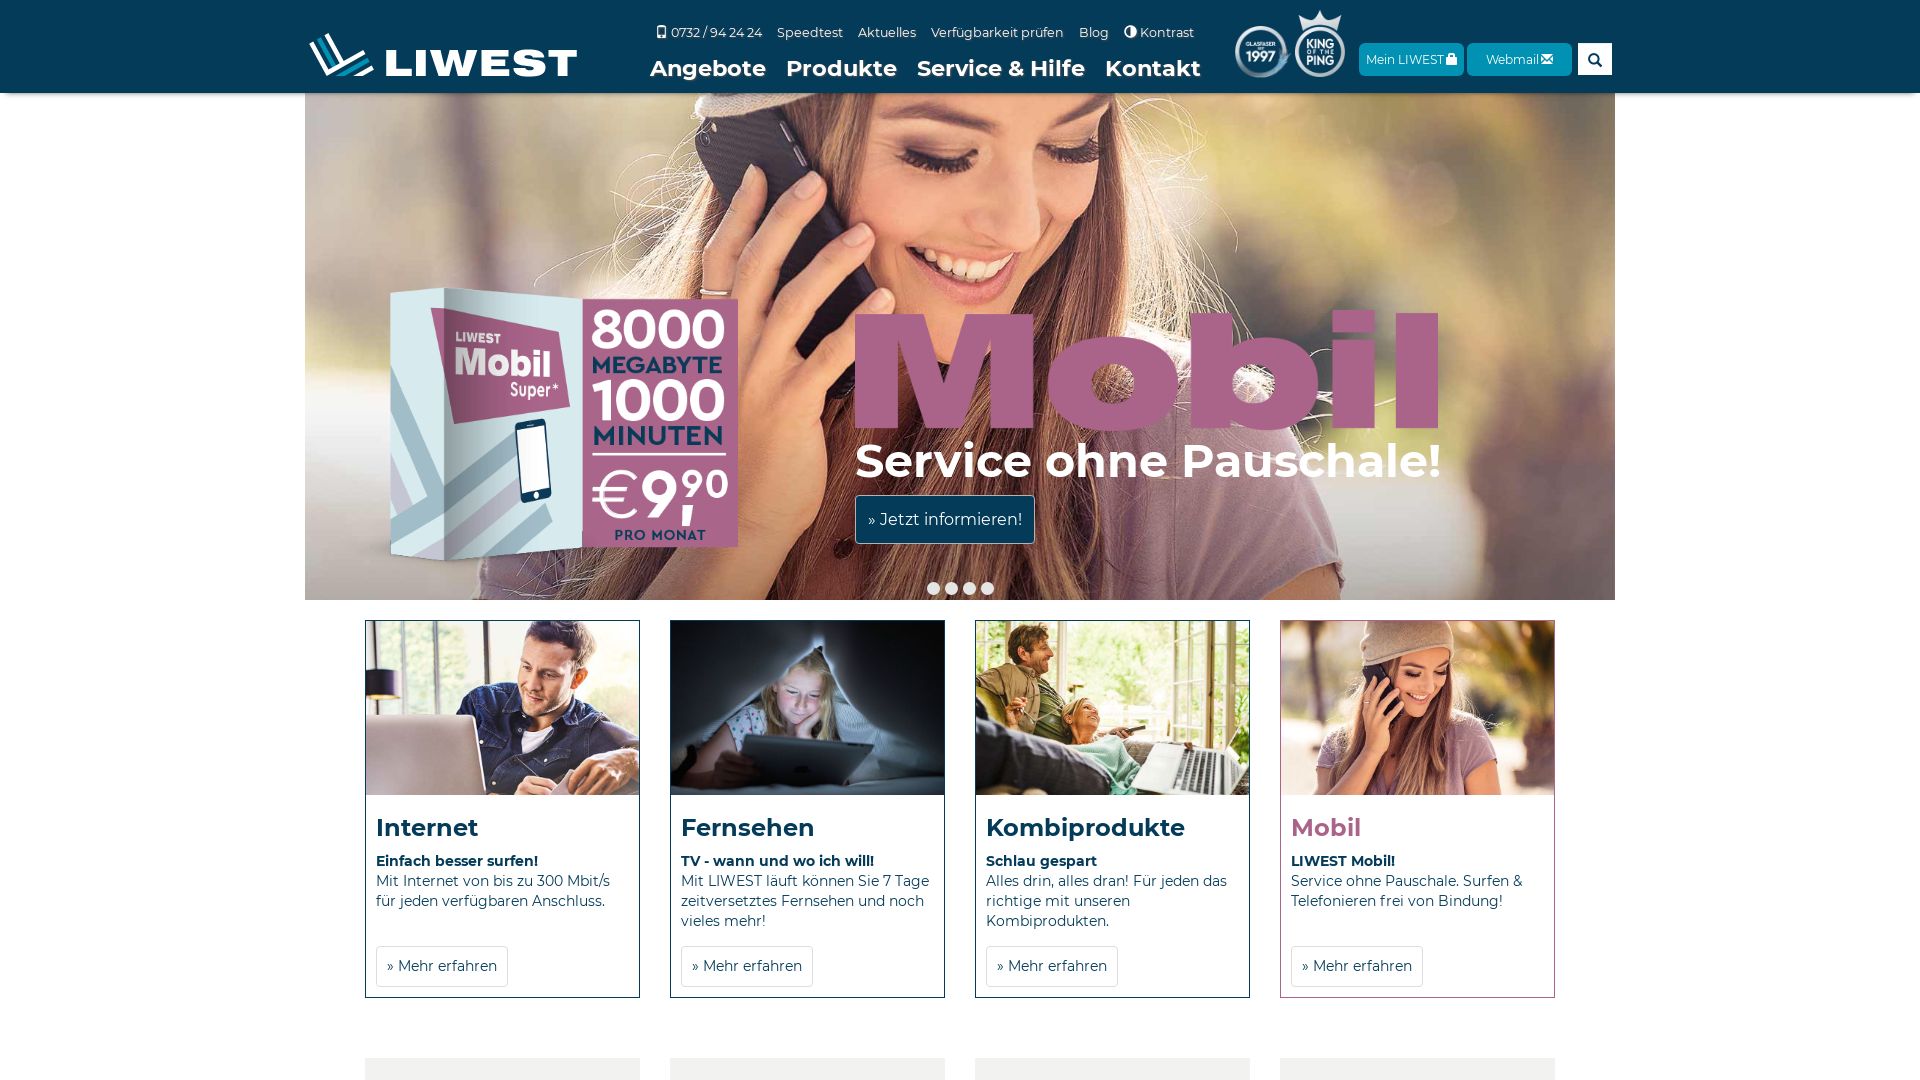This screenshot has height=1080, width=1920.
Task: Open Verfügbarkeit prüfen link
Action: (x=997, y=33)
